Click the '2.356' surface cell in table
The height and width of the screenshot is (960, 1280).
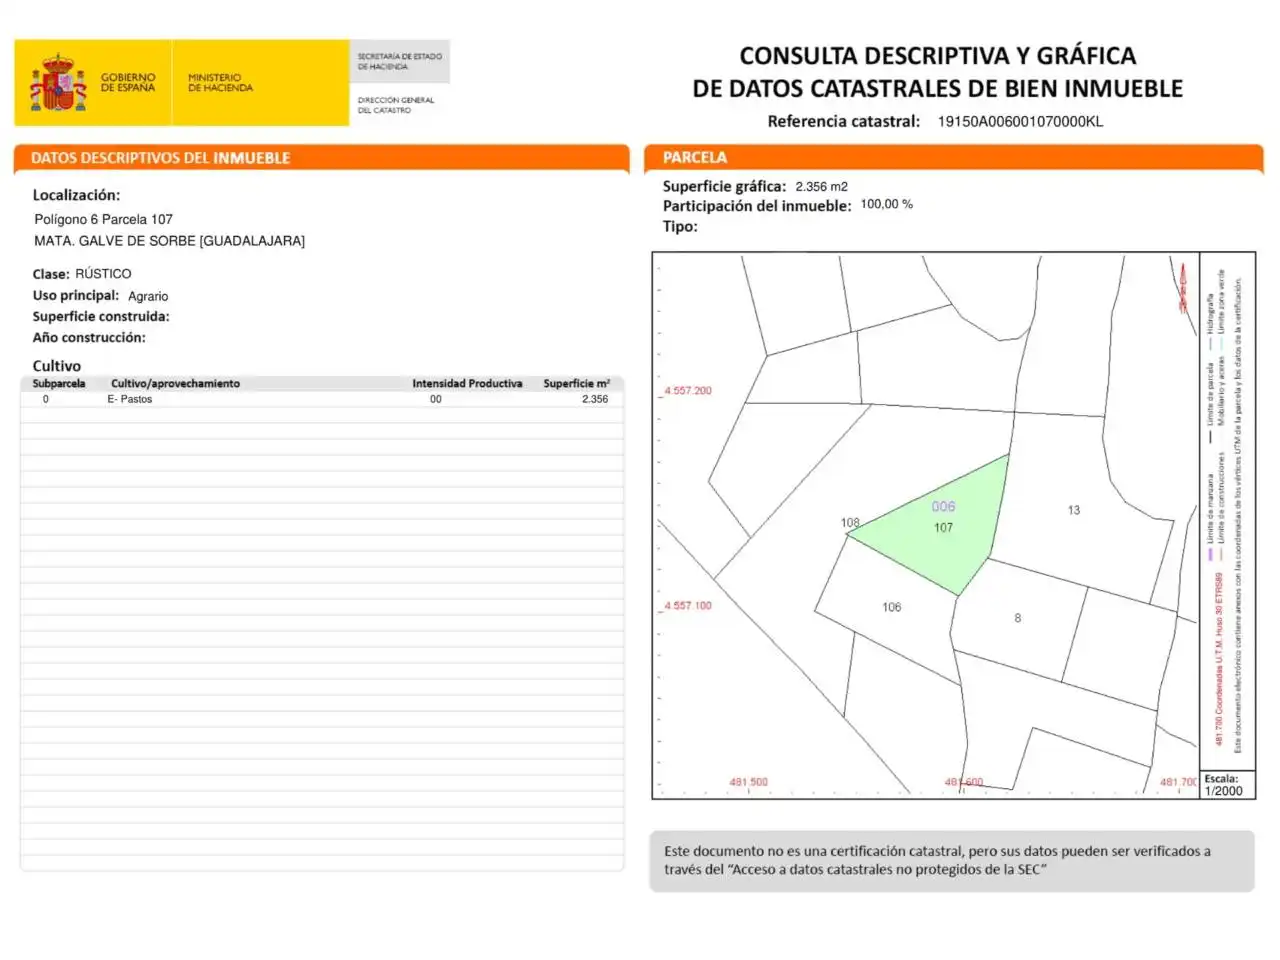[595, 399]
